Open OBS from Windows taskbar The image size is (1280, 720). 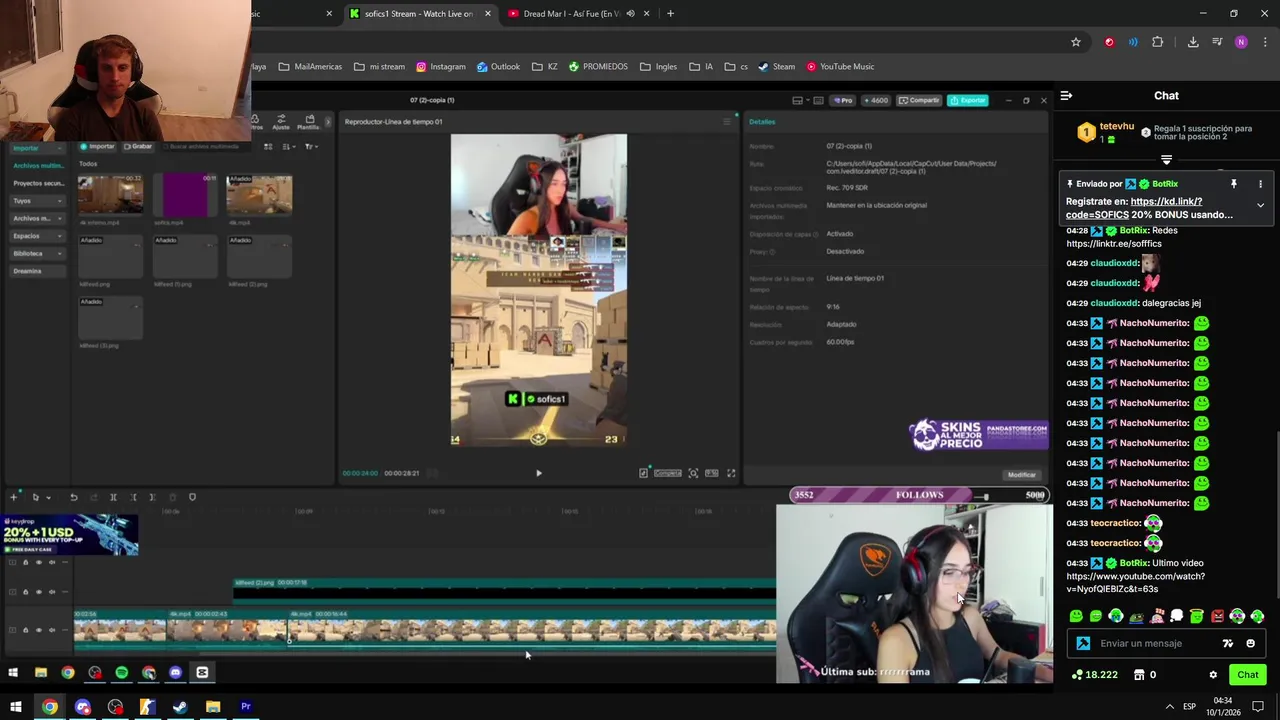click(x=116, y=707)
